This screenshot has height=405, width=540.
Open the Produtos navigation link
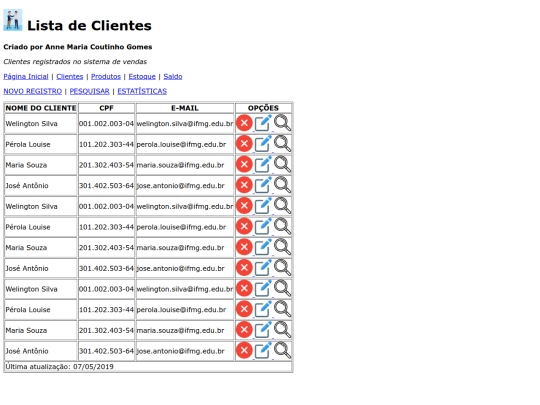106,76
